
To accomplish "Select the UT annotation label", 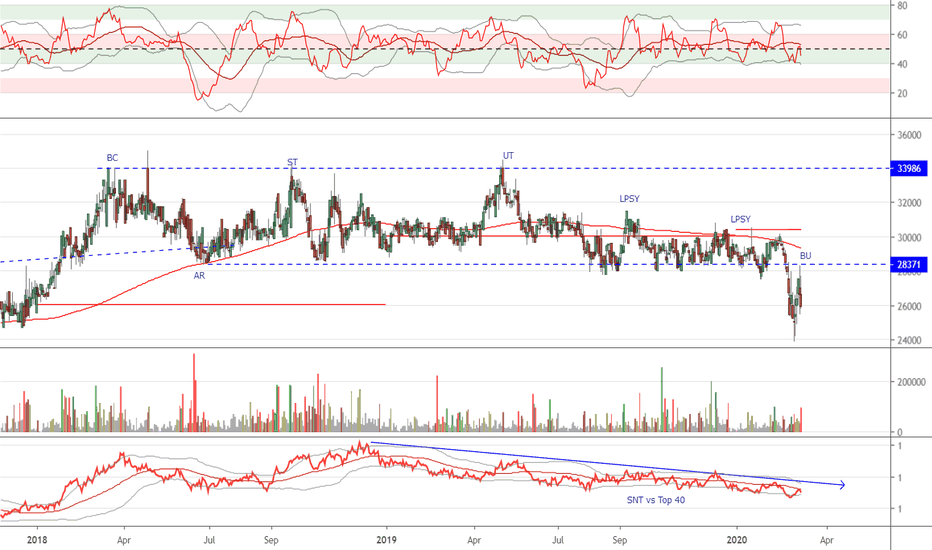I will pos(508,156).
